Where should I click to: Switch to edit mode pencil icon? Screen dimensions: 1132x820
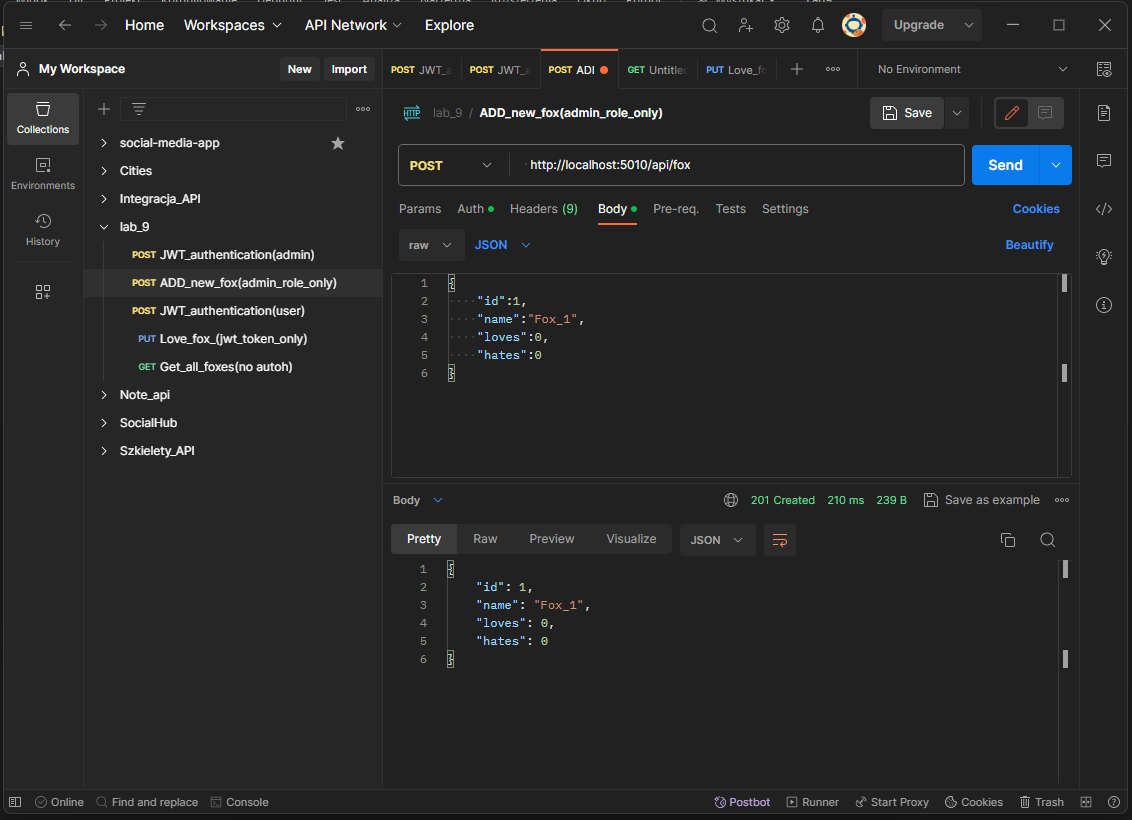1012,113
